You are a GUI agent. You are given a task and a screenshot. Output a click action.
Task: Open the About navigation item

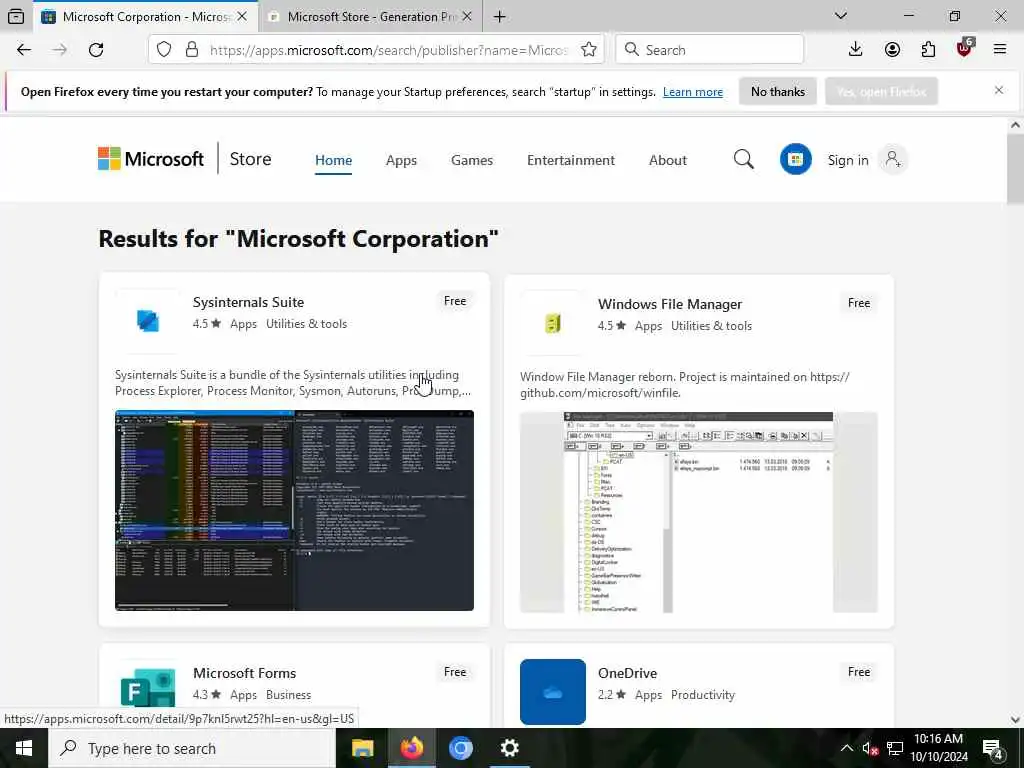(x=667, y=160)
